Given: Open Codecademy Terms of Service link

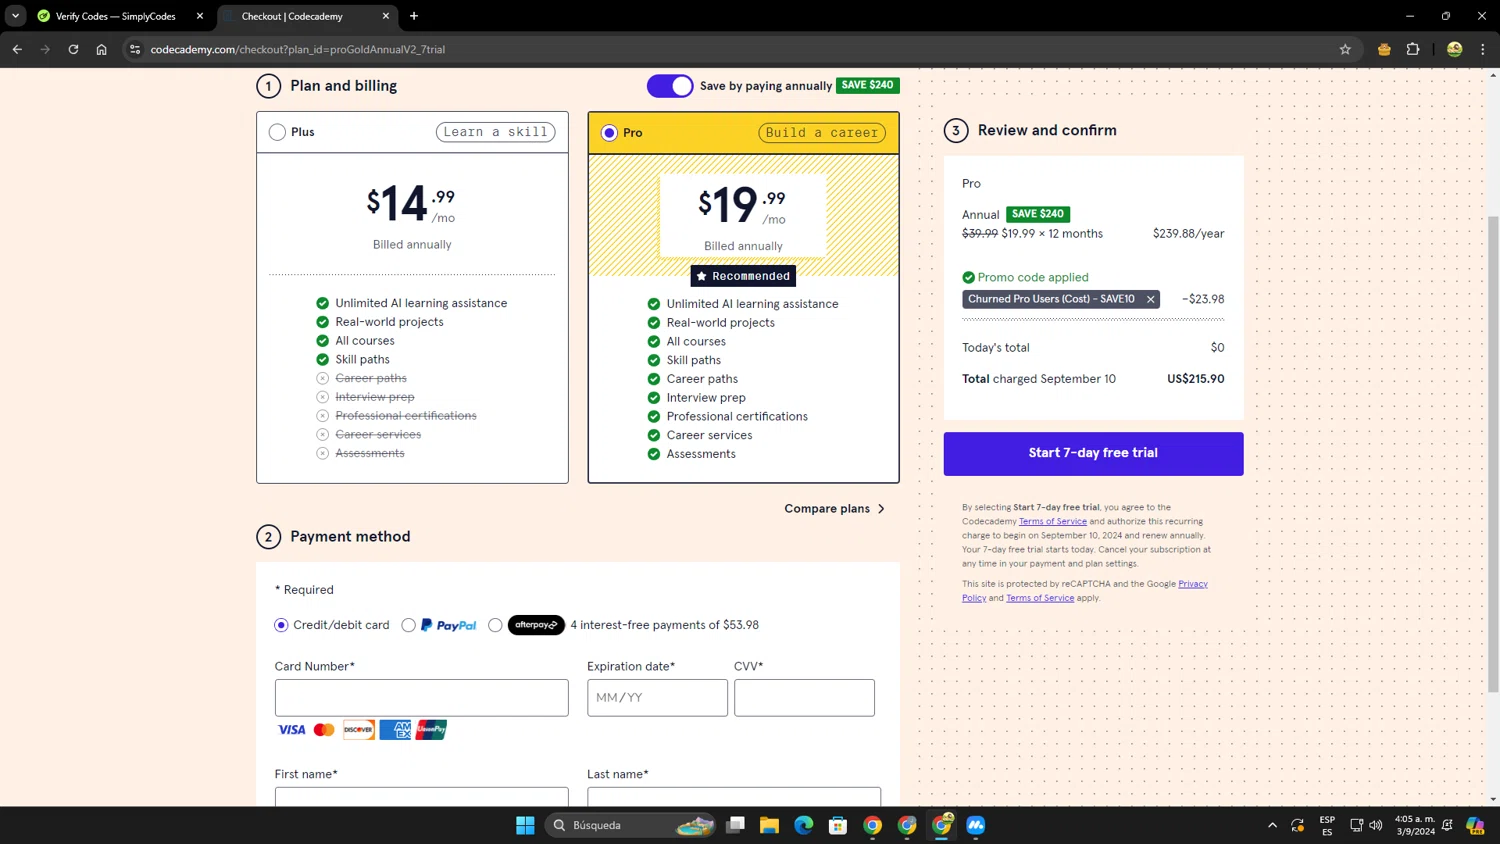Looking at the screenshot, I should 1052,521.
